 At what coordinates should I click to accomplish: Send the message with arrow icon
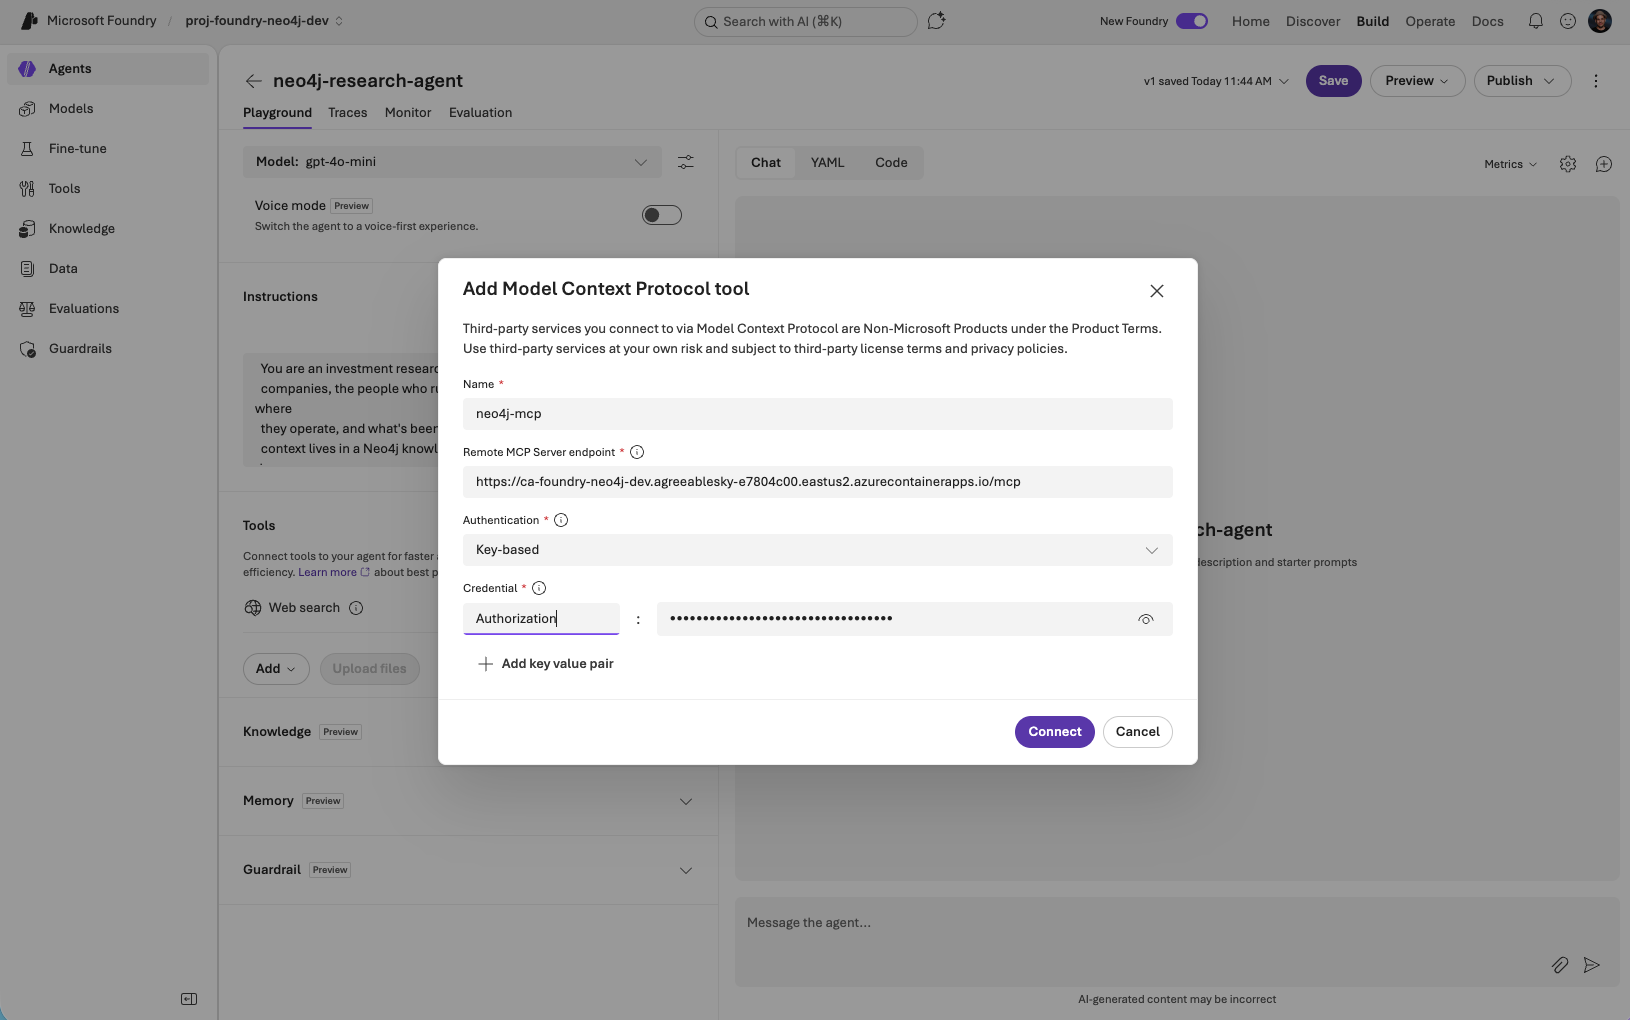click(1592, 965)
